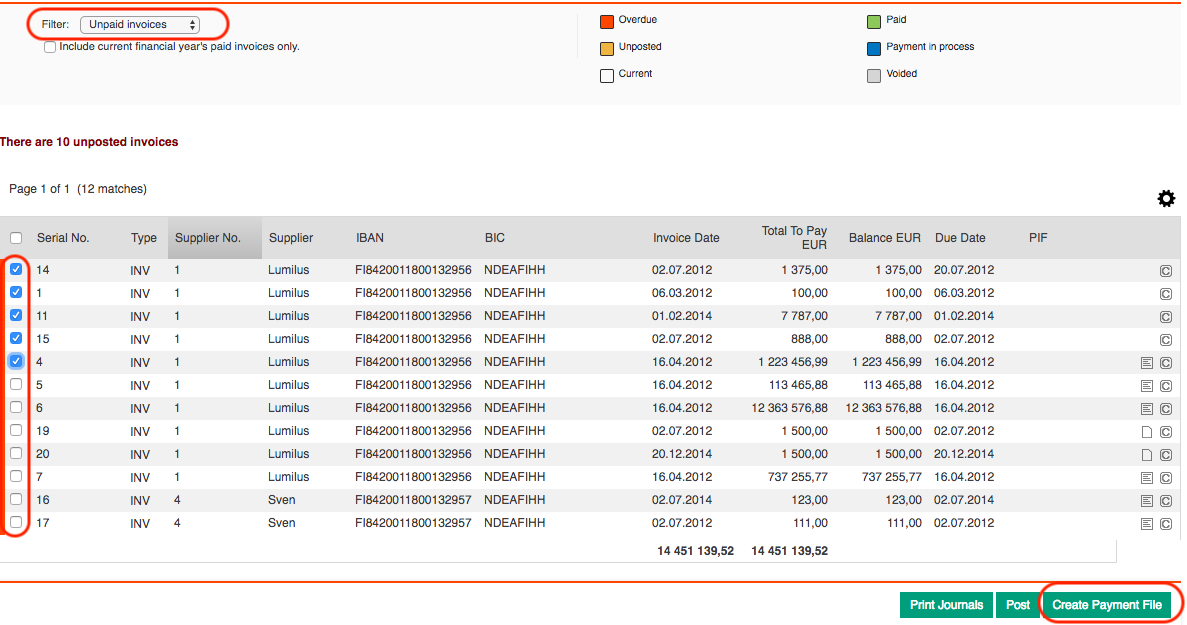Open table settings gear icon
The height and width of the screenshot is (625, 1187).
pyautogui.click(x=1166, y=199)
